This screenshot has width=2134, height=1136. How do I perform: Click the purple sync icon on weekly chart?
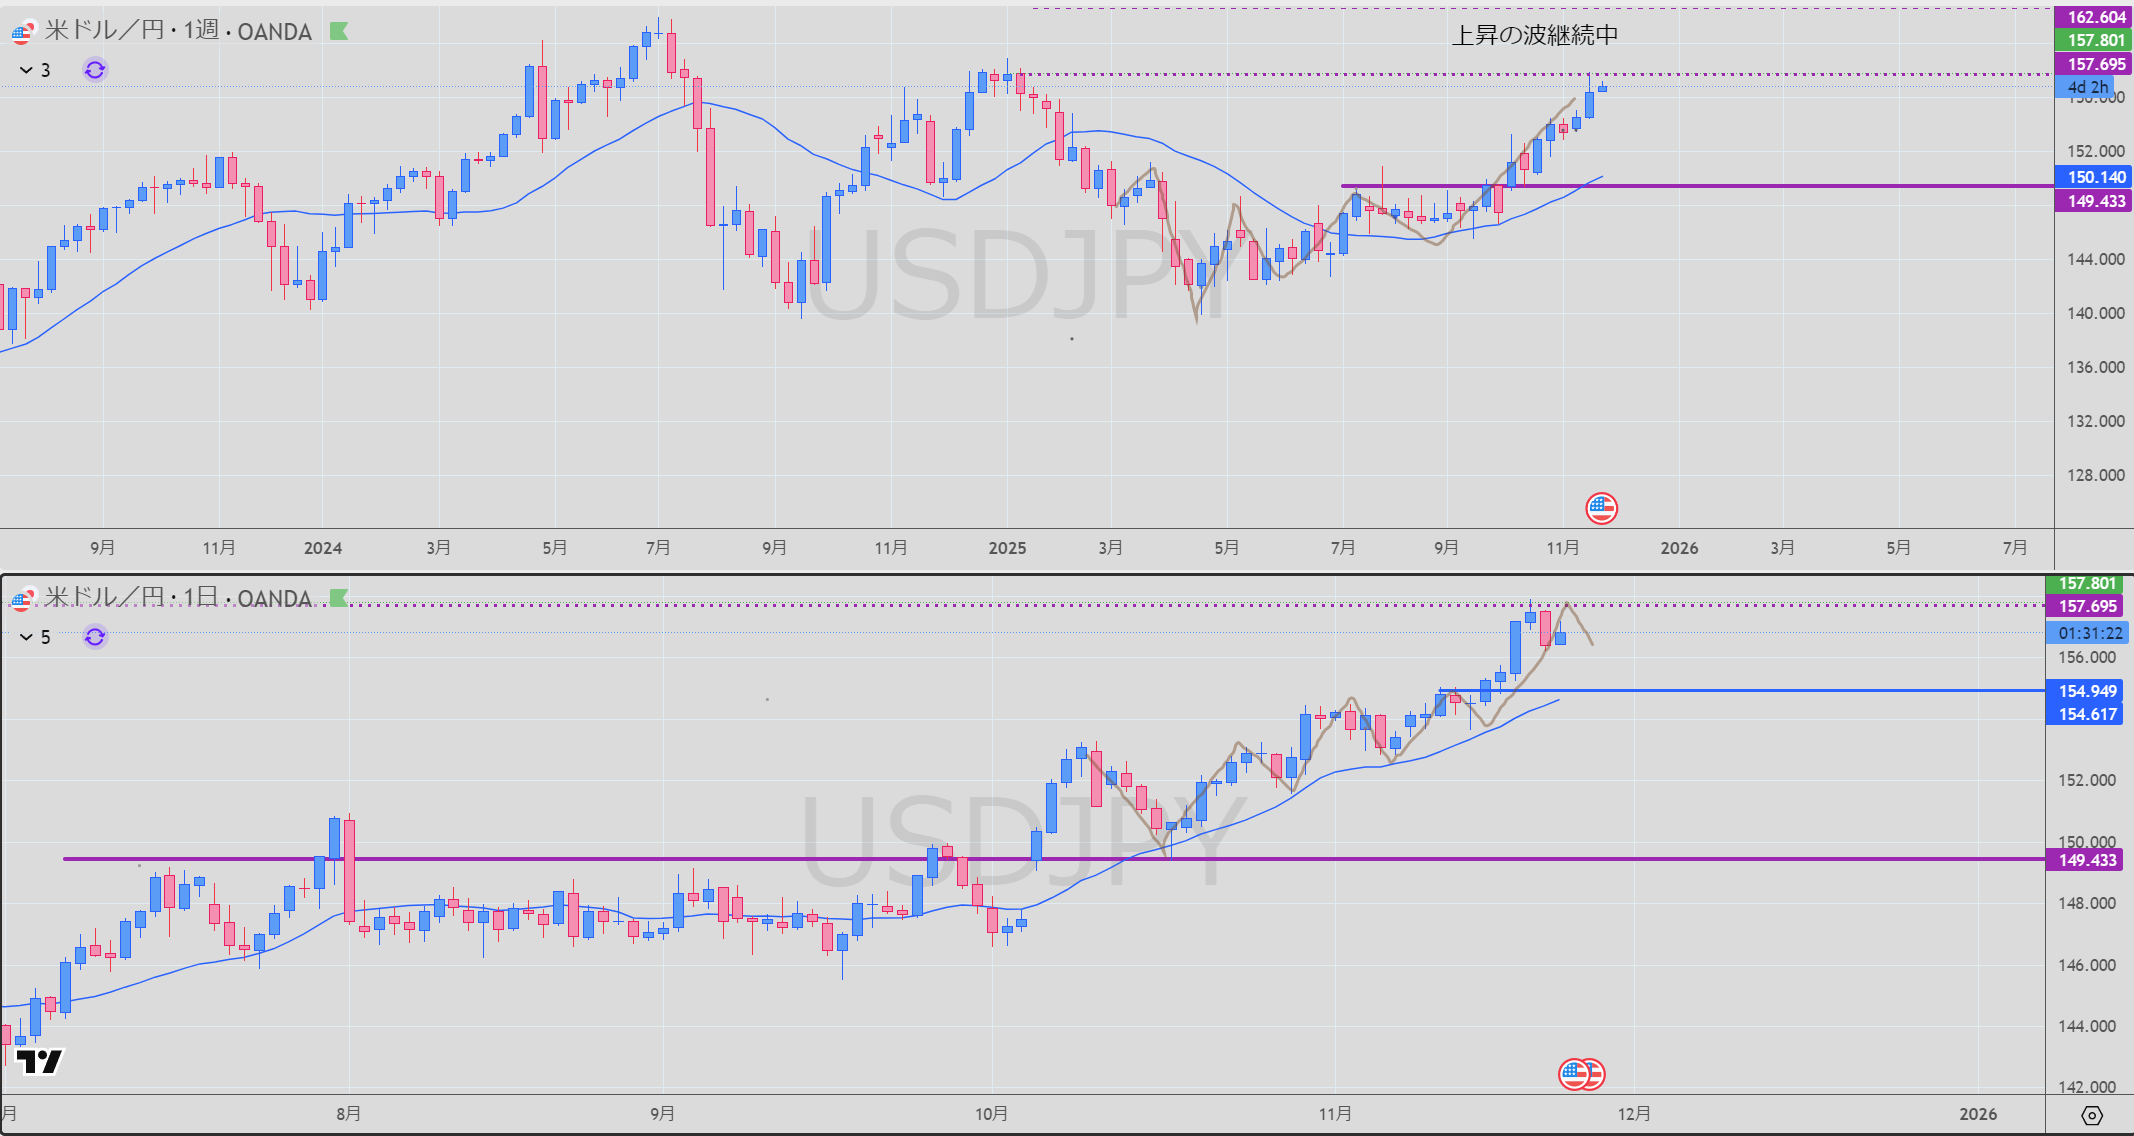[95, 70]
